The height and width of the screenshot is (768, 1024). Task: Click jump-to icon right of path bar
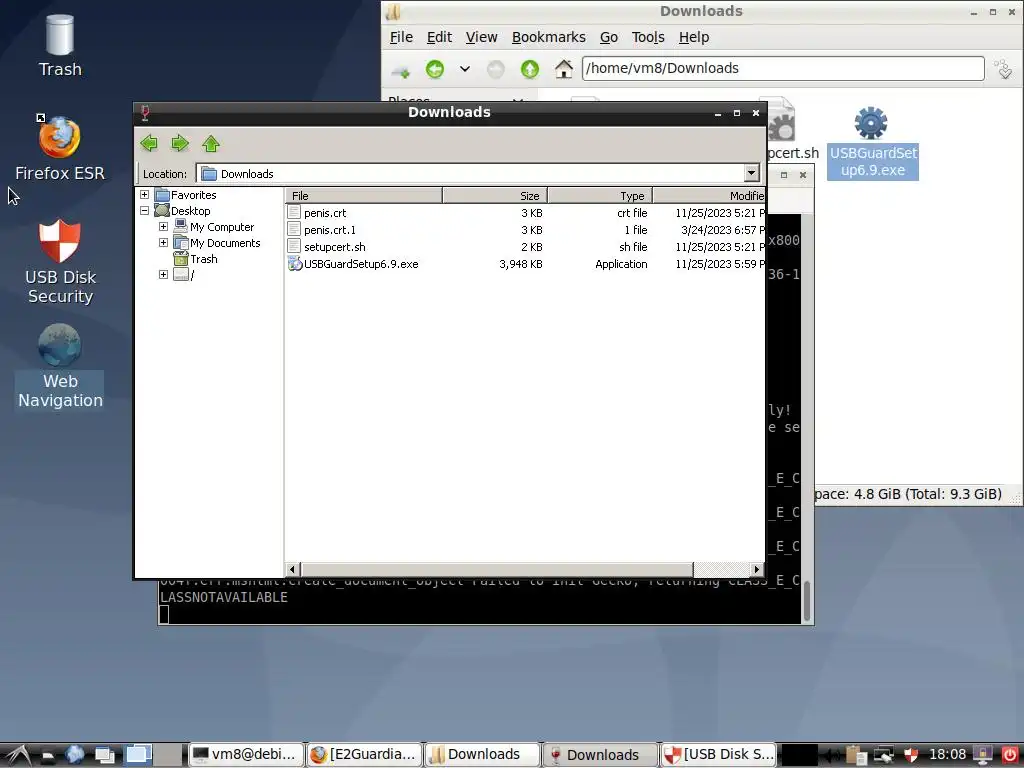click(1004, 69)
